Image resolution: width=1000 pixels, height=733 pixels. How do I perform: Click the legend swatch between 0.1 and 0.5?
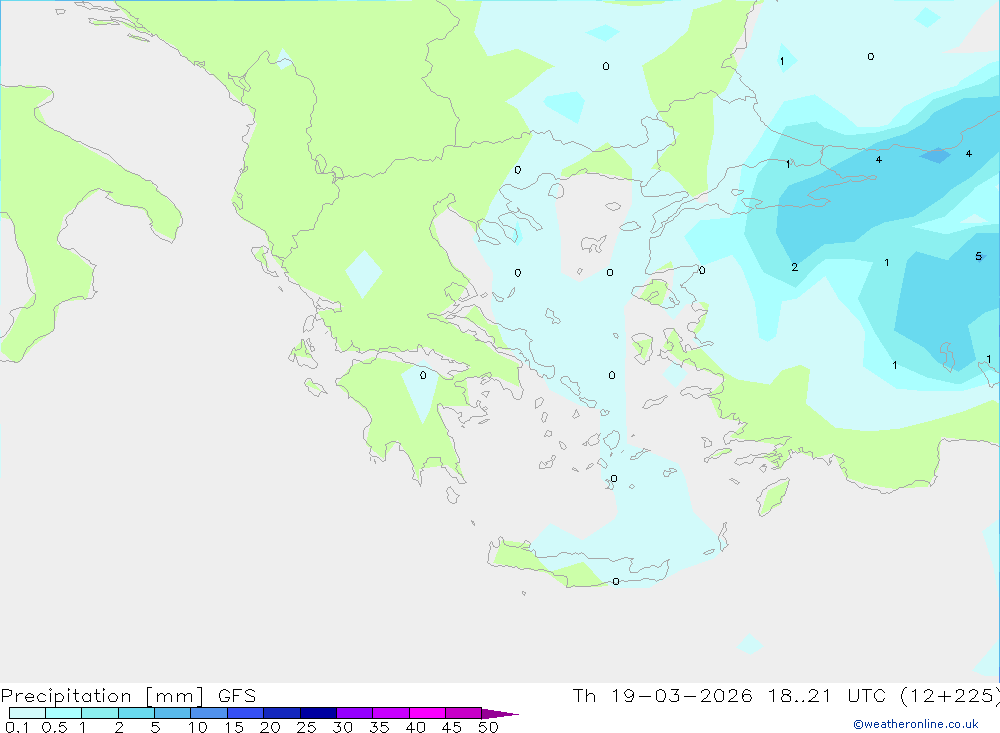pos(27,713)
